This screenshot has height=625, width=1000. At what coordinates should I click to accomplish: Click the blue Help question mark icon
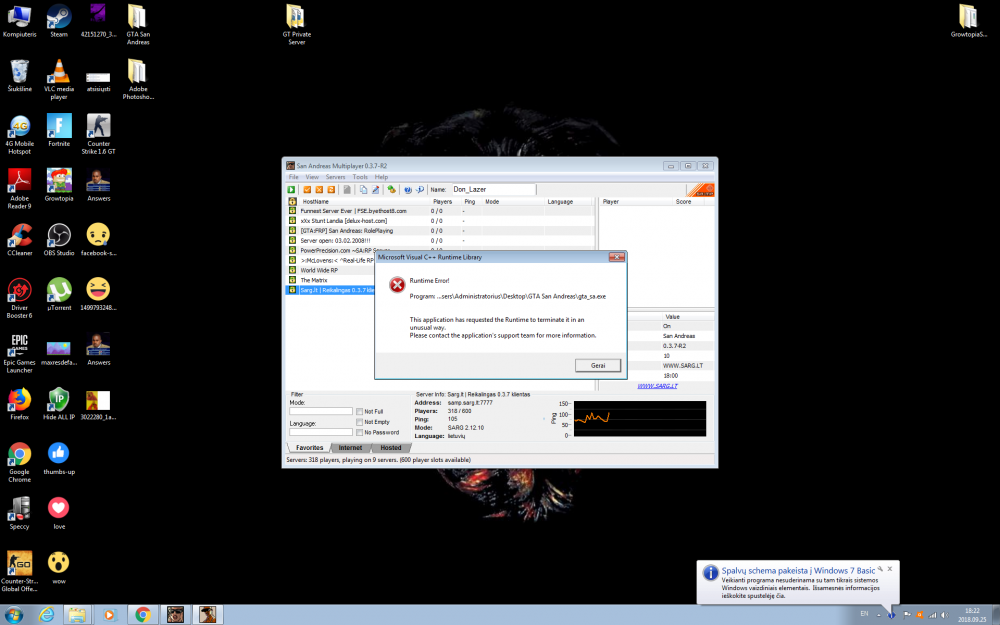(408, 189)
